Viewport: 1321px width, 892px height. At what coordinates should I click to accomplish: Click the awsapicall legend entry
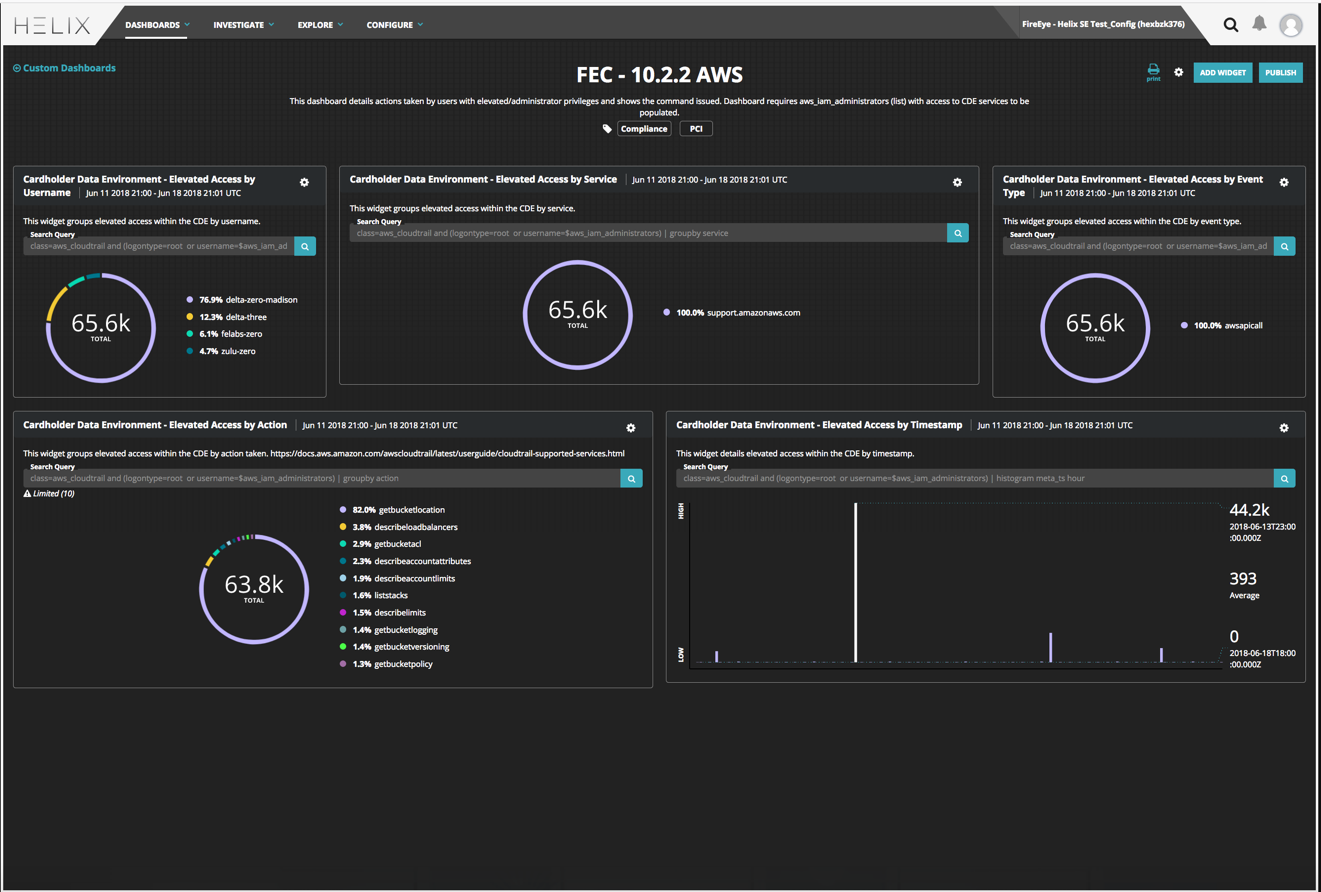(1222, 325)
